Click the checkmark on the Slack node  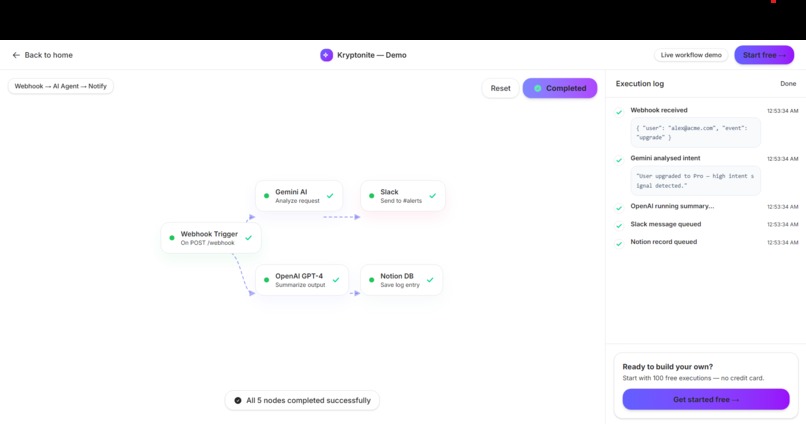pyautogui.click(x=433, y=196)
